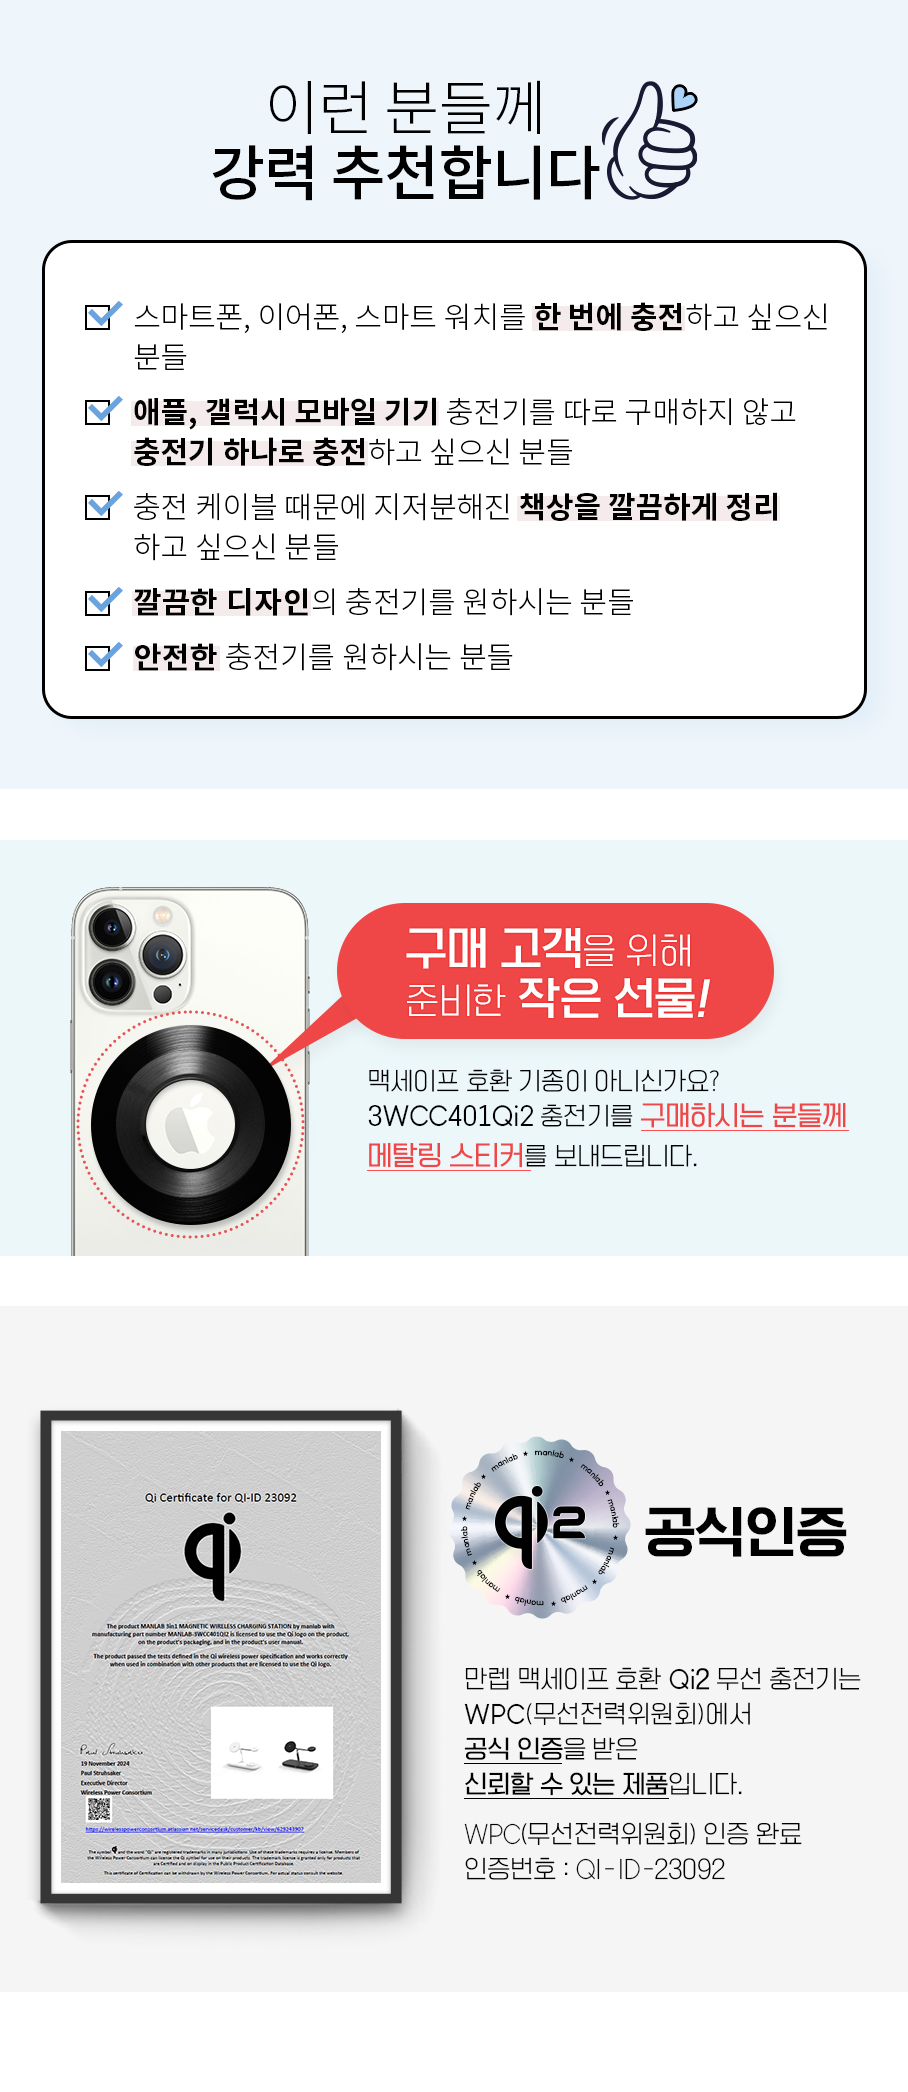Click the checkbox beside 책상을 깔끔하게 정리
Screen dimensions: 908x2092
click(x=103, y=505)
